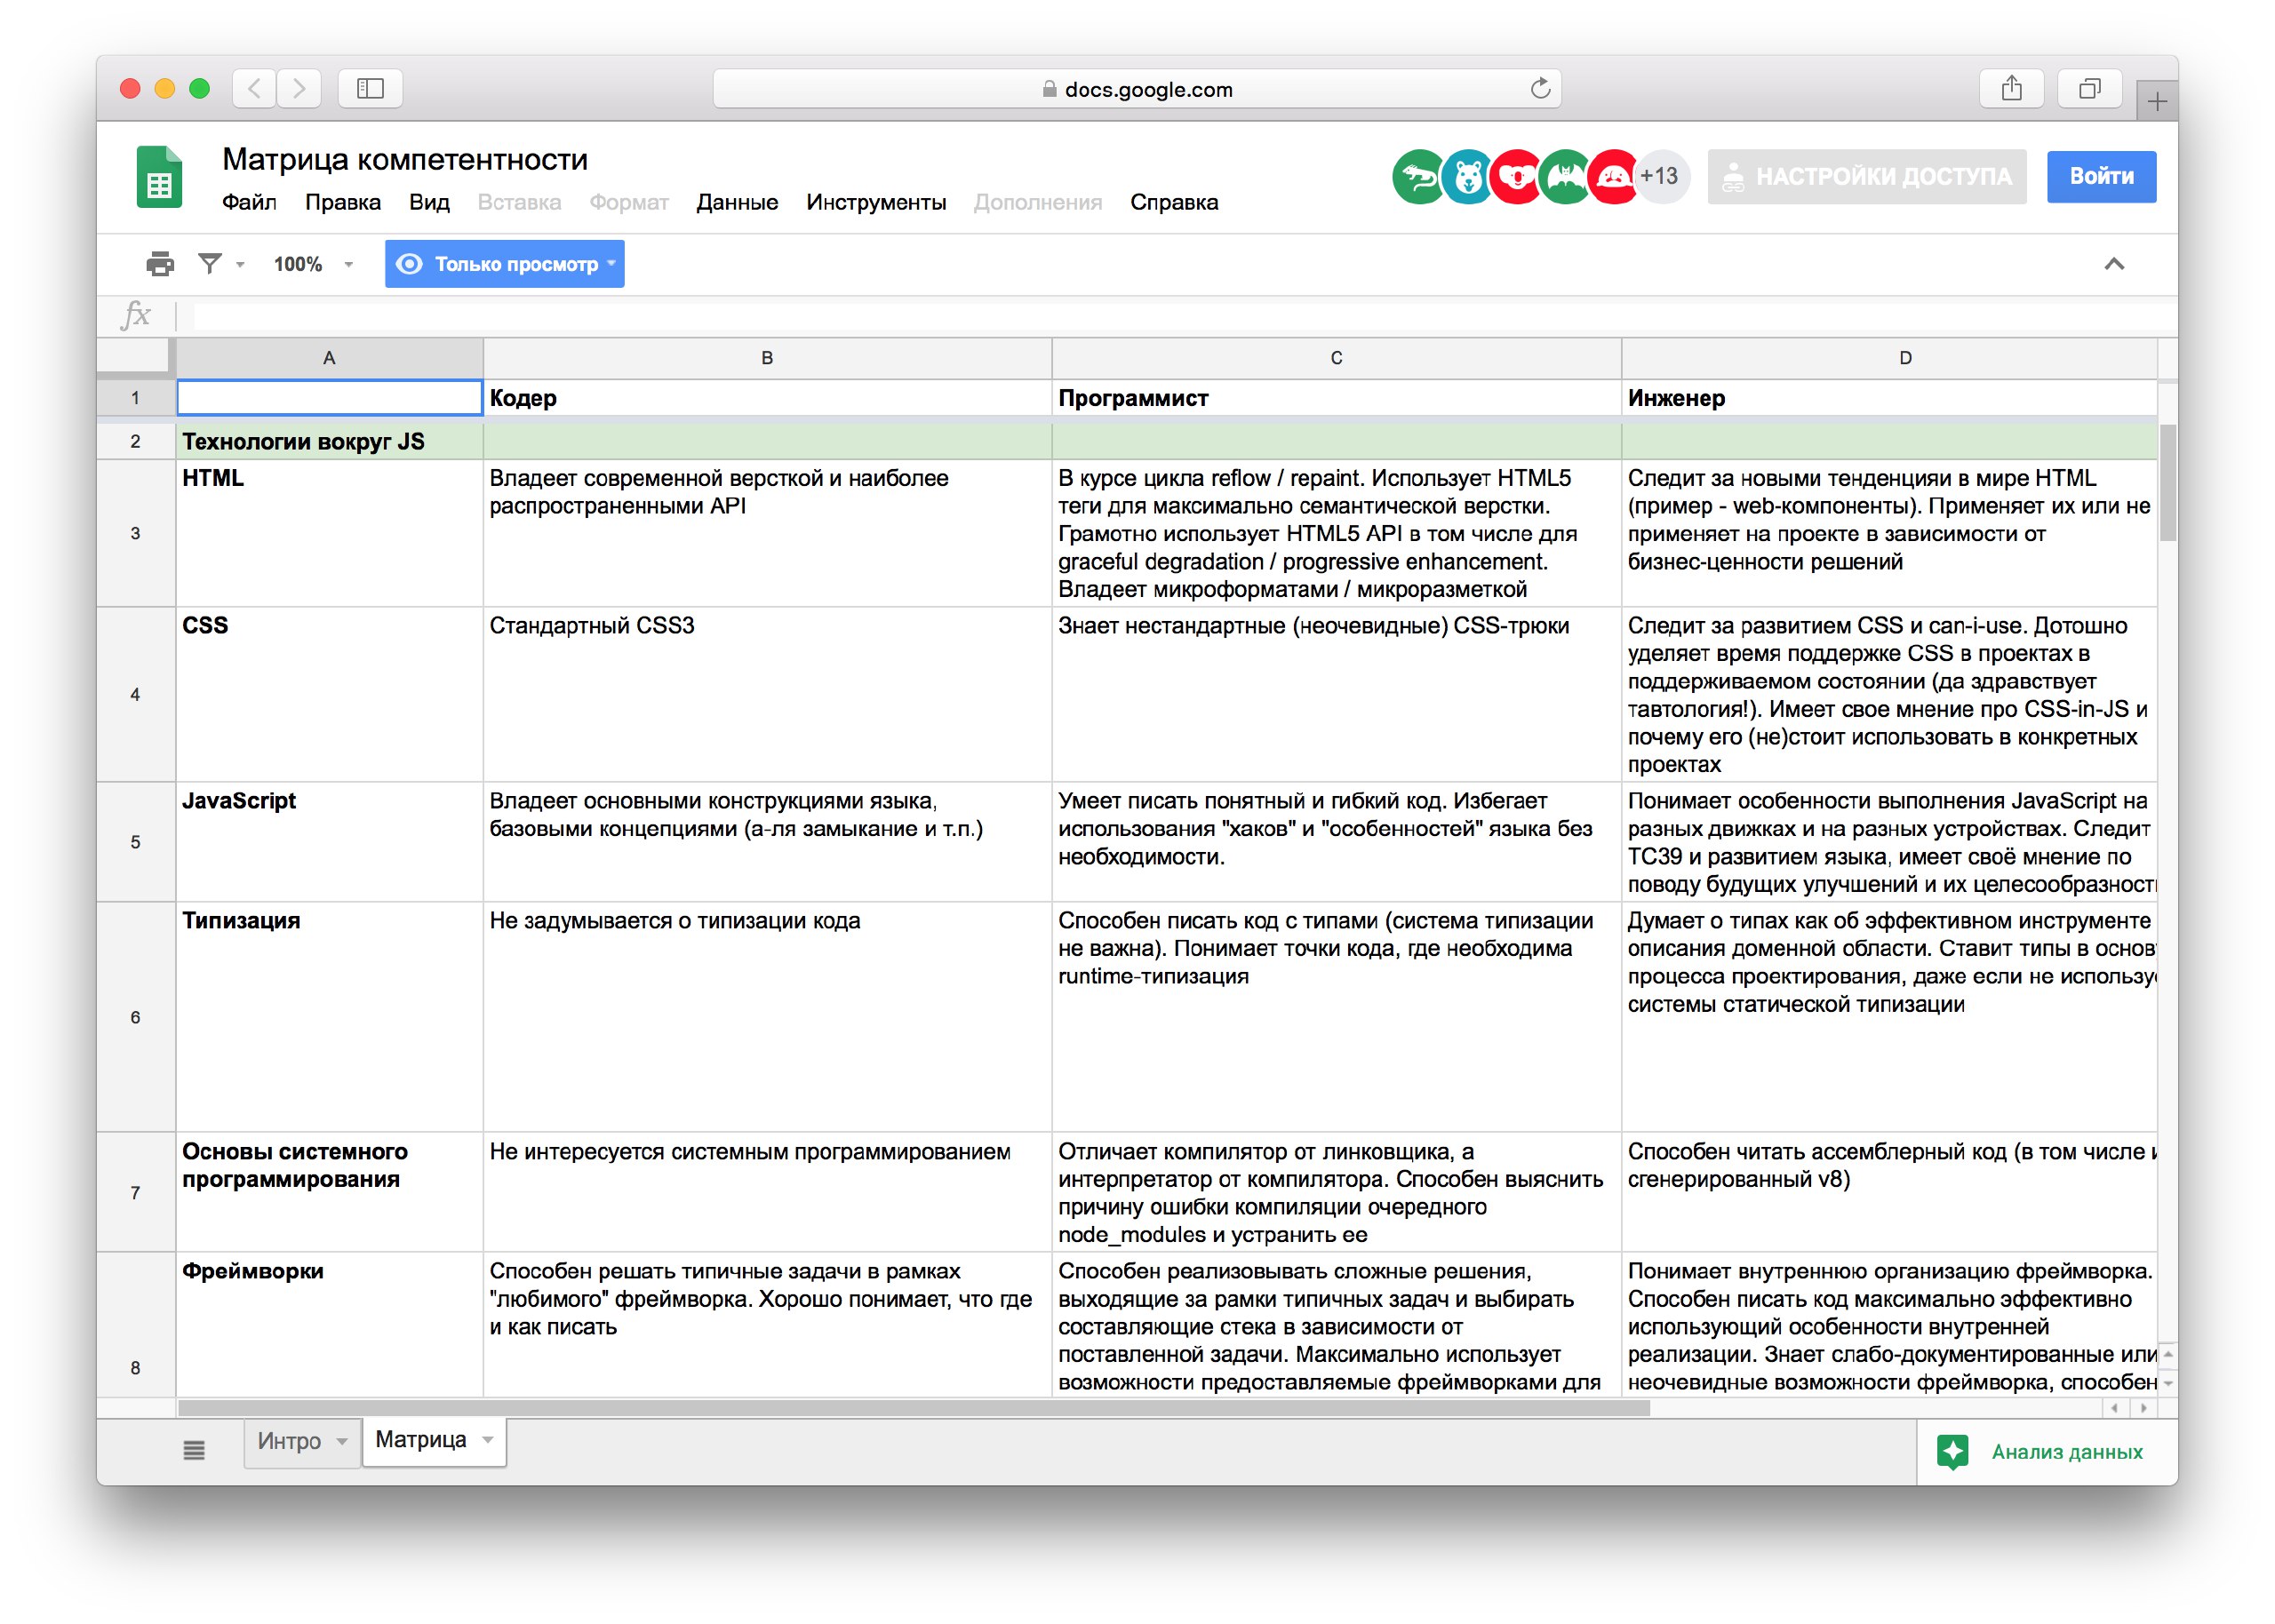Click the Войти sign-in button
Screen dimensions: 2275x1624
(2101, 177)
